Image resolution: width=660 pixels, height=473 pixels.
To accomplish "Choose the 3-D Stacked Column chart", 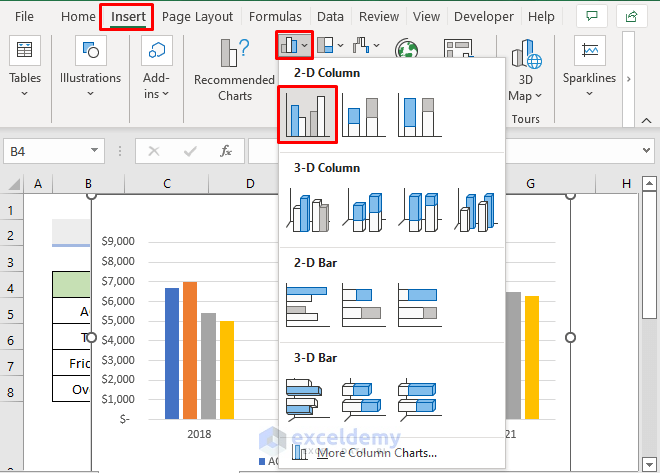I will 364,210.
